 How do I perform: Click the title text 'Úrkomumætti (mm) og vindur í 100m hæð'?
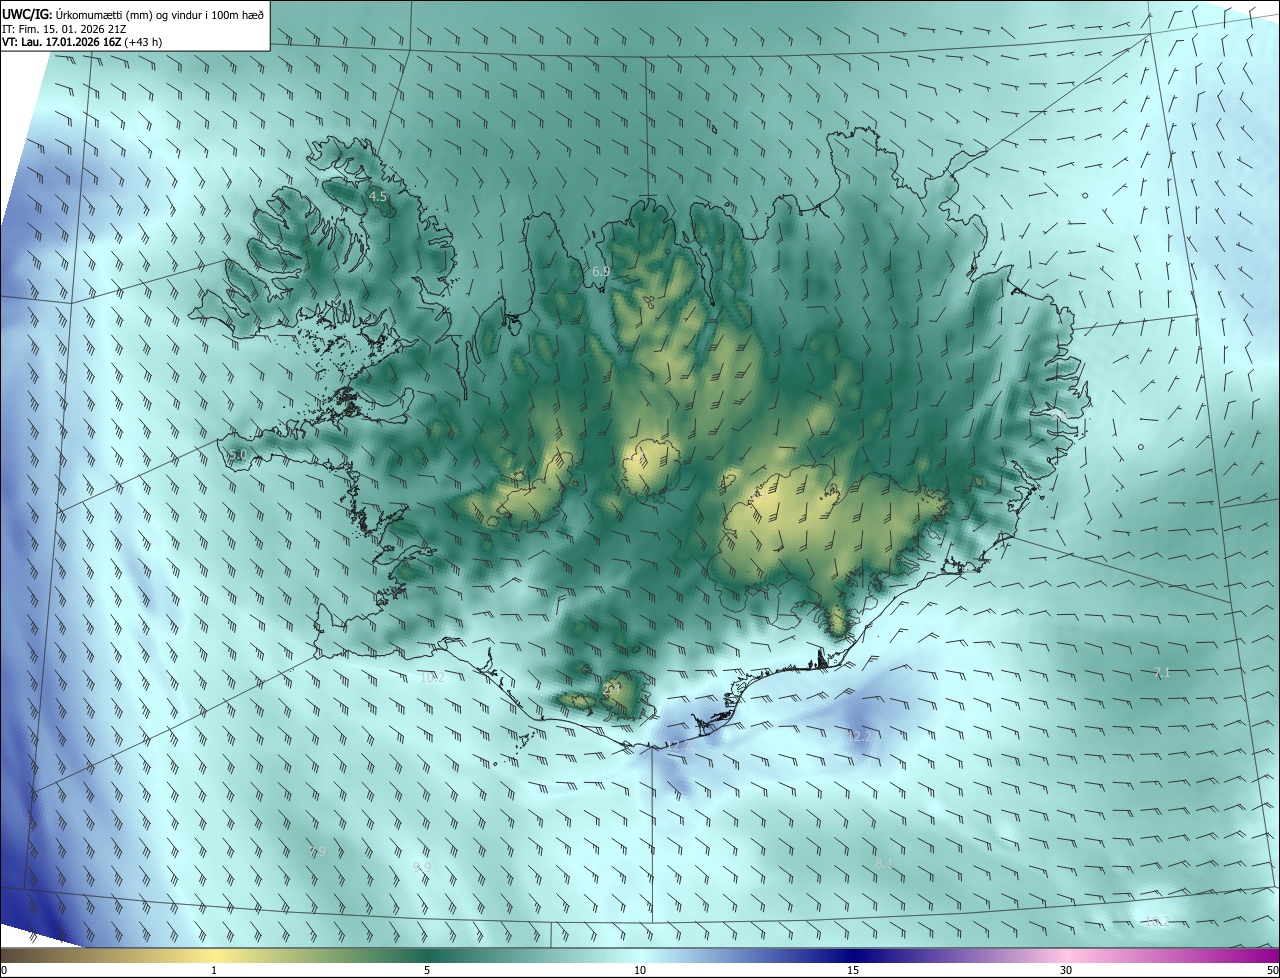coord(160,13)
